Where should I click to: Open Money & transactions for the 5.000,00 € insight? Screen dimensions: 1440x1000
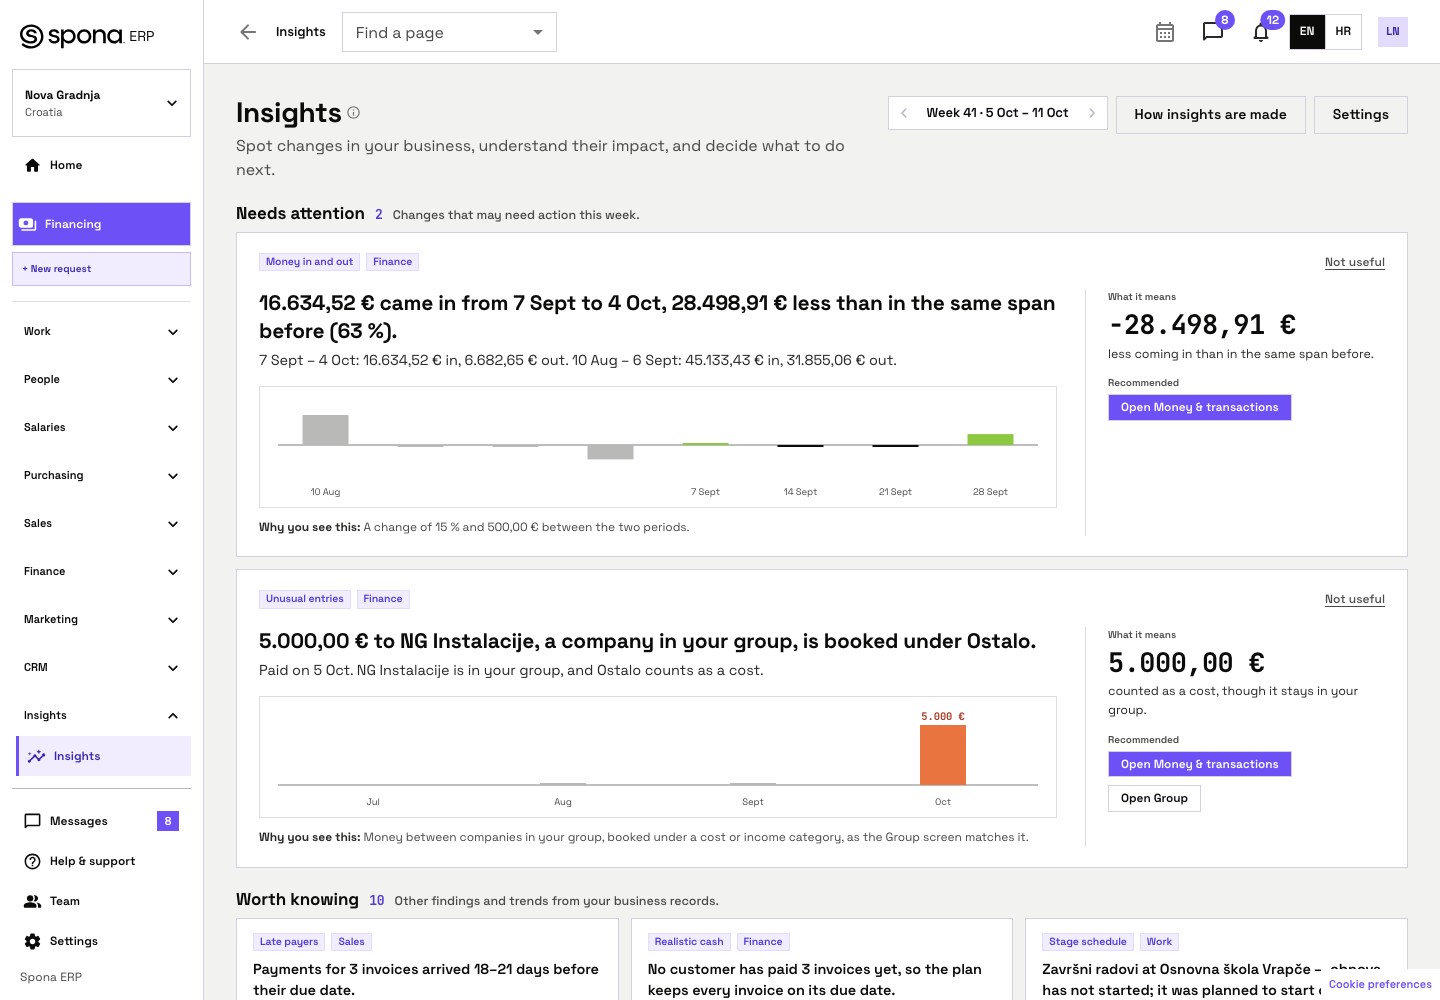click(1199, 764)
